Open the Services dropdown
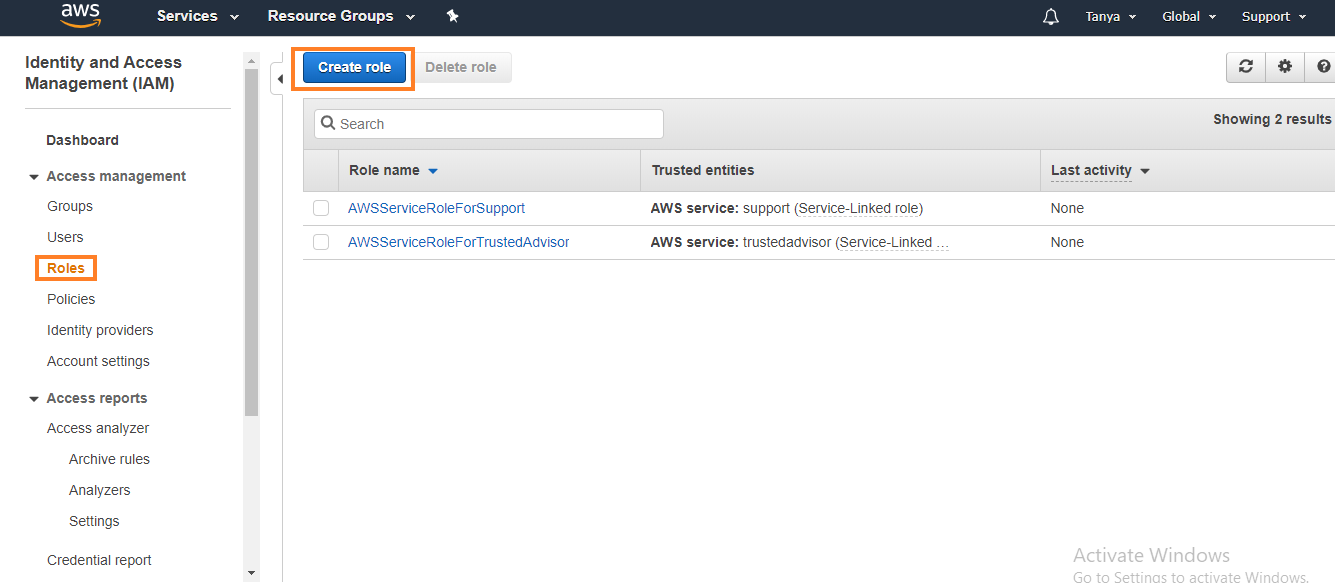Screen dimensions: 1335x583 [198, 16]
